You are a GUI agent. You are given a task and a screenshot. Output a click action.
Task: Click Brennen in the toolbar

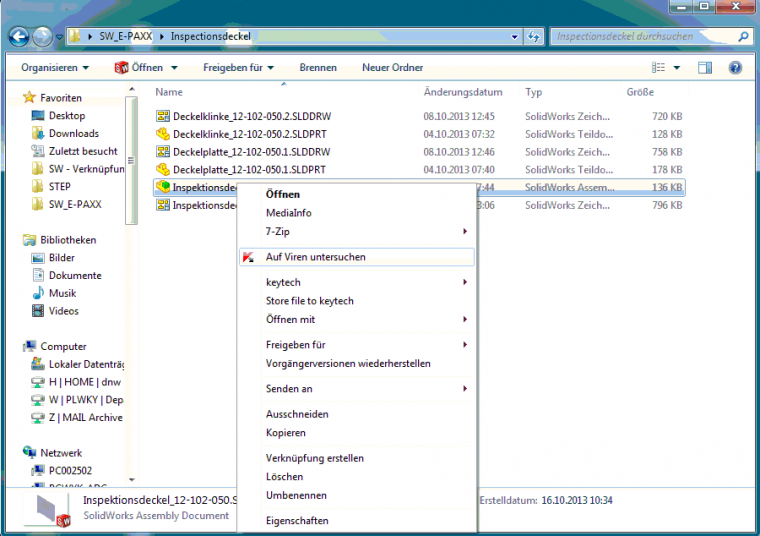click(318, 67)
